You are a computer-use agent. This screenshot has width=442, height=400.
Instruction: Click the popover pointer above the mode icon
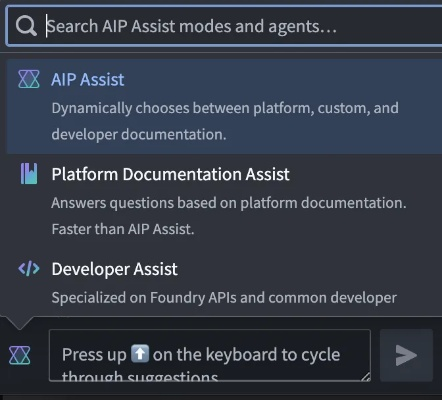(x=20, y=323)
